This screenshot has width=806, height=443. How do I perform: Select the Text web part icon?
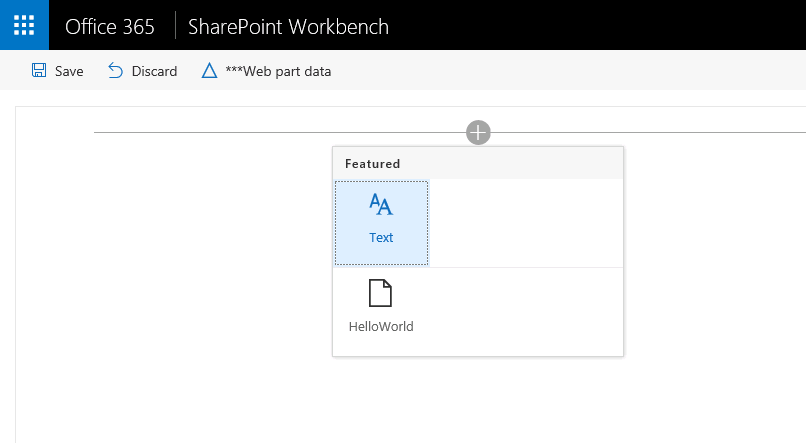pos(381,205)
